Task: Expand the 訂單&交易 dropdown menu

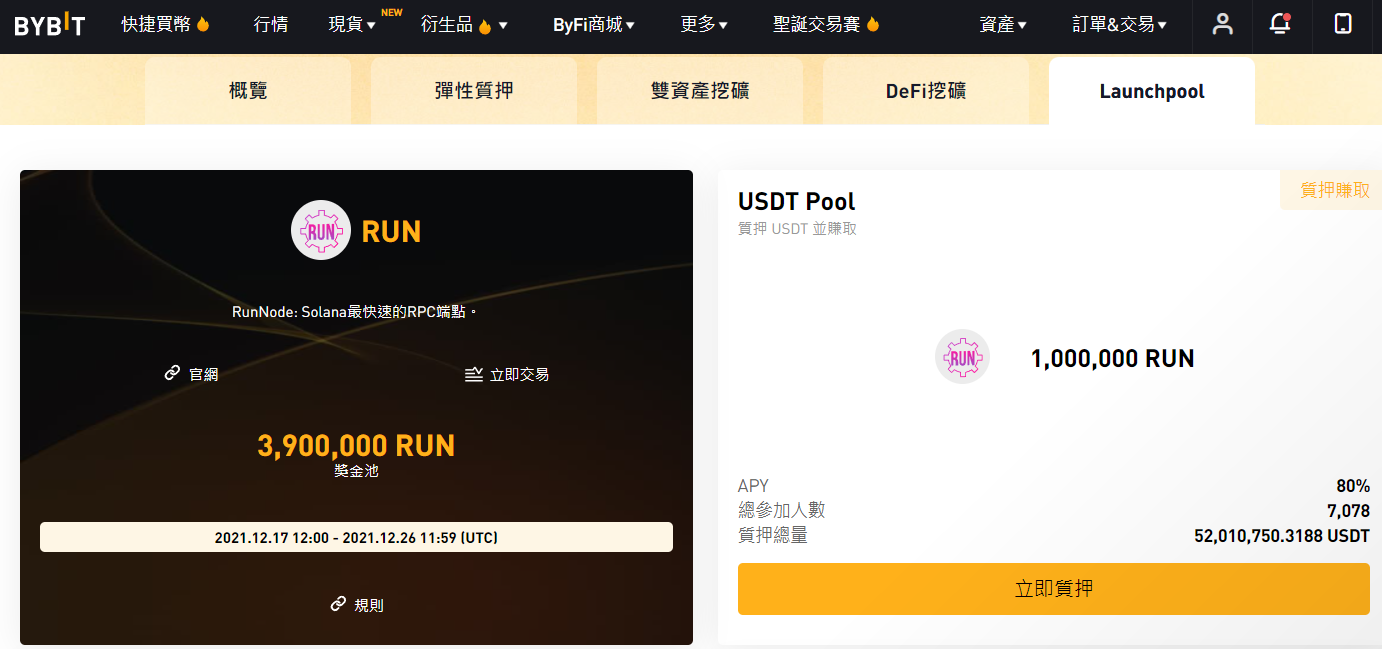Action: (x=1119, y=25)
